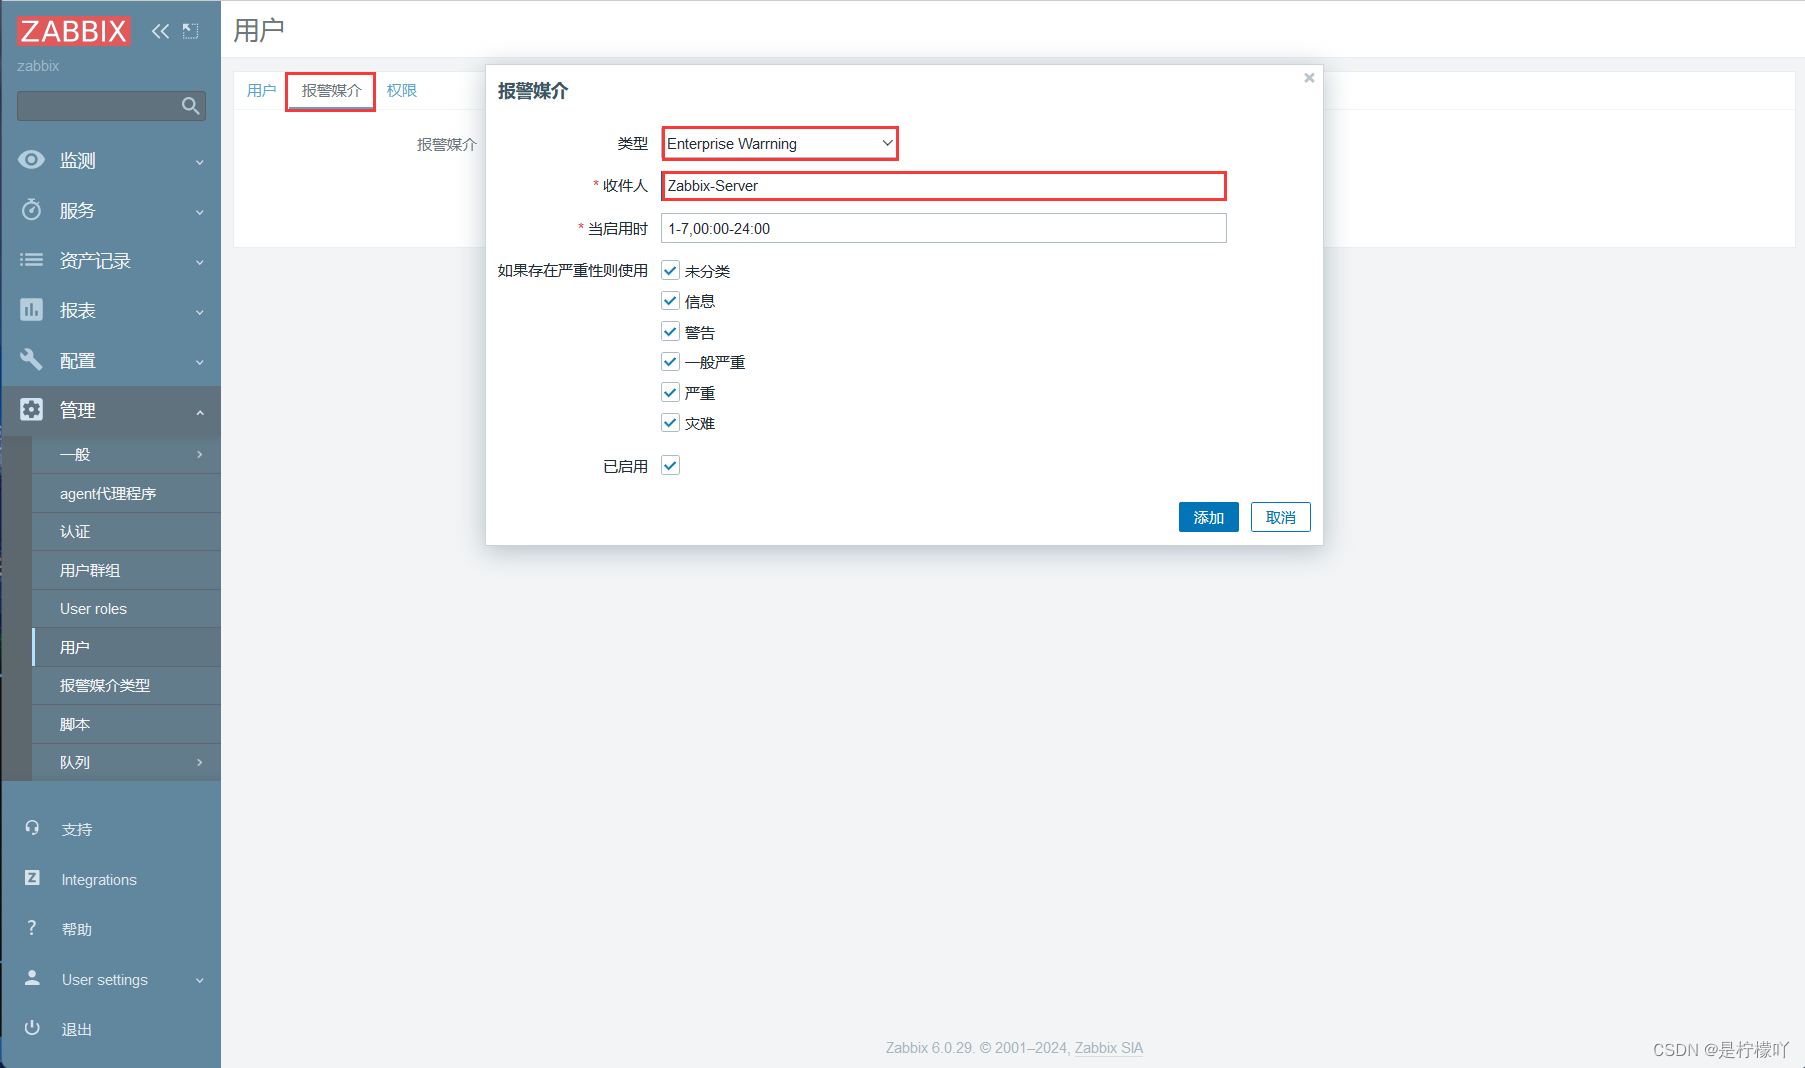Open the Zabbix SIA footer link
Screen dimensions: 1805x1068
[1109, 1048]
